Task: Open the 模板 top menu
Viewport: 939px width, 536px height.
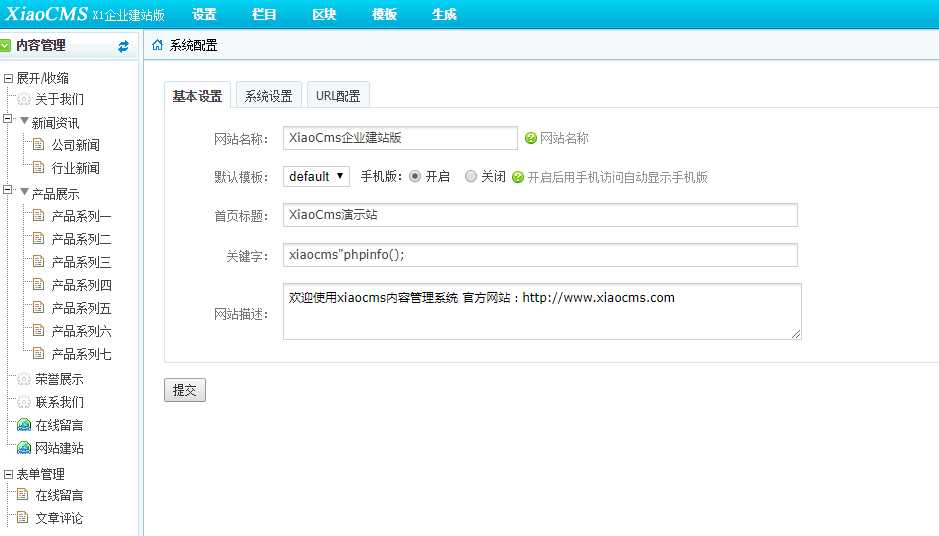Action: pos(384,14)
